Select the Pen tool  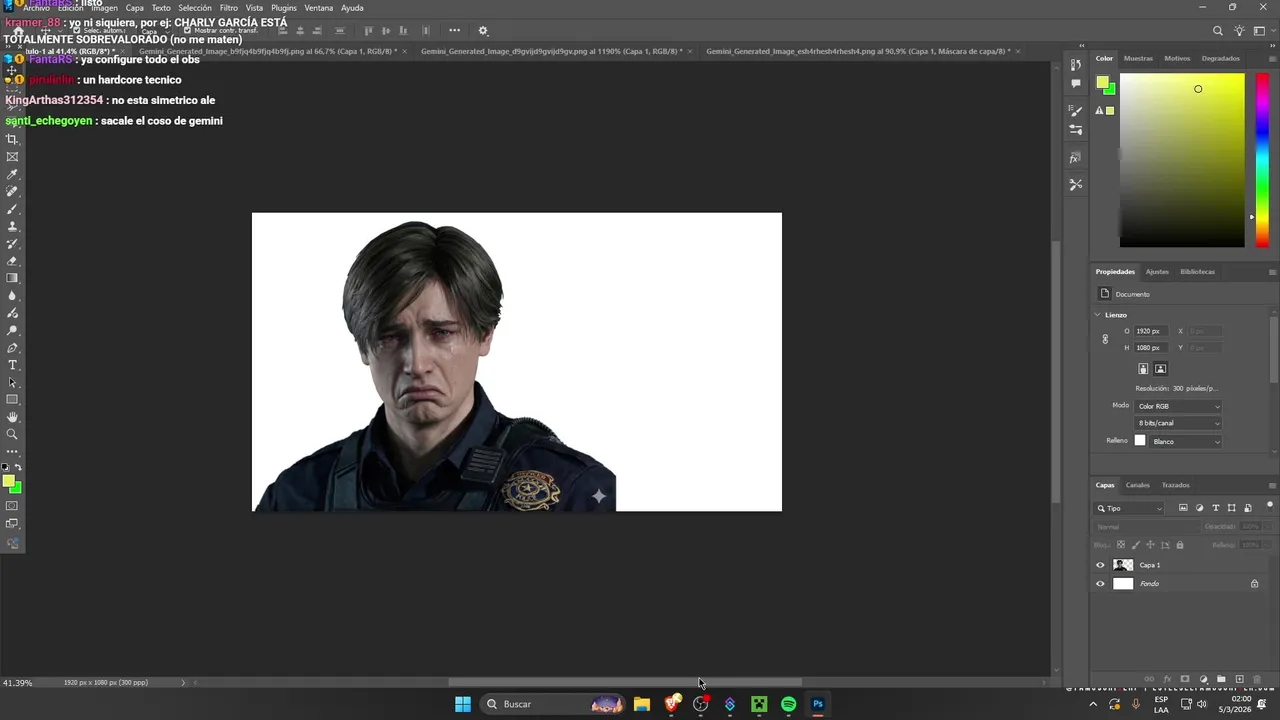tap(12, 348)
